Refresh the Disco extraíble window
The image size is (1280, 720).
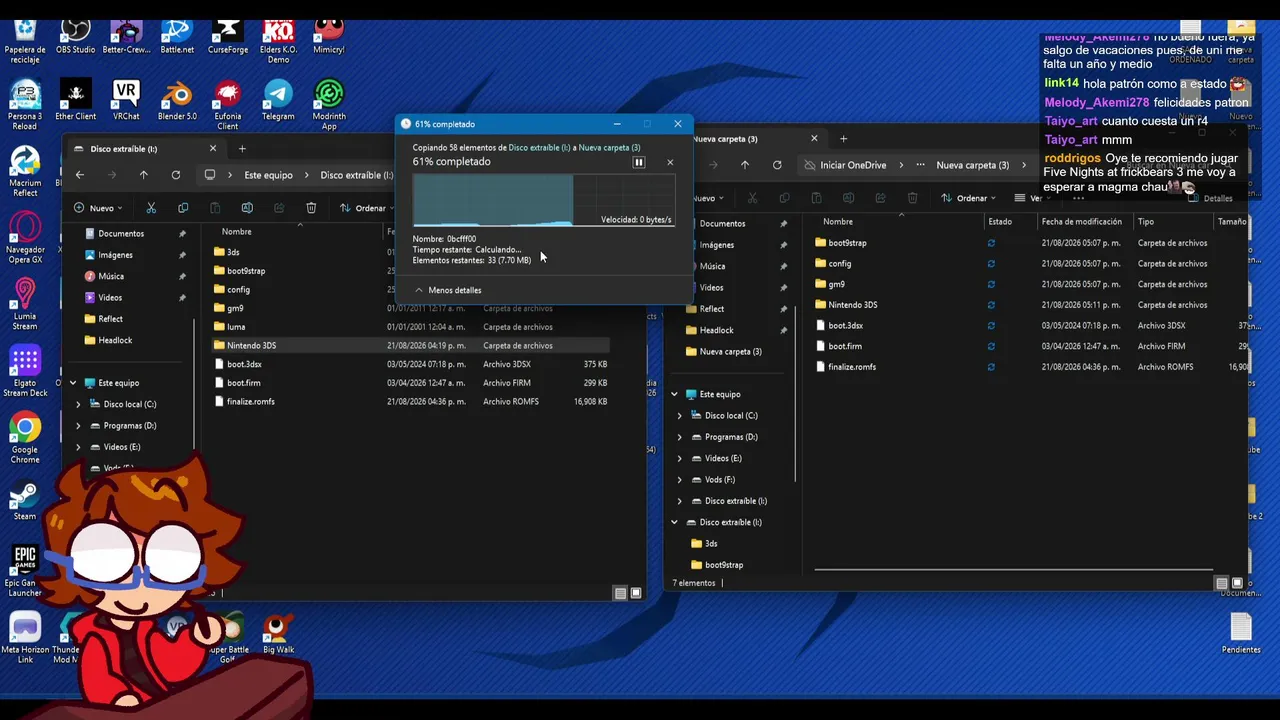point(176,175)
